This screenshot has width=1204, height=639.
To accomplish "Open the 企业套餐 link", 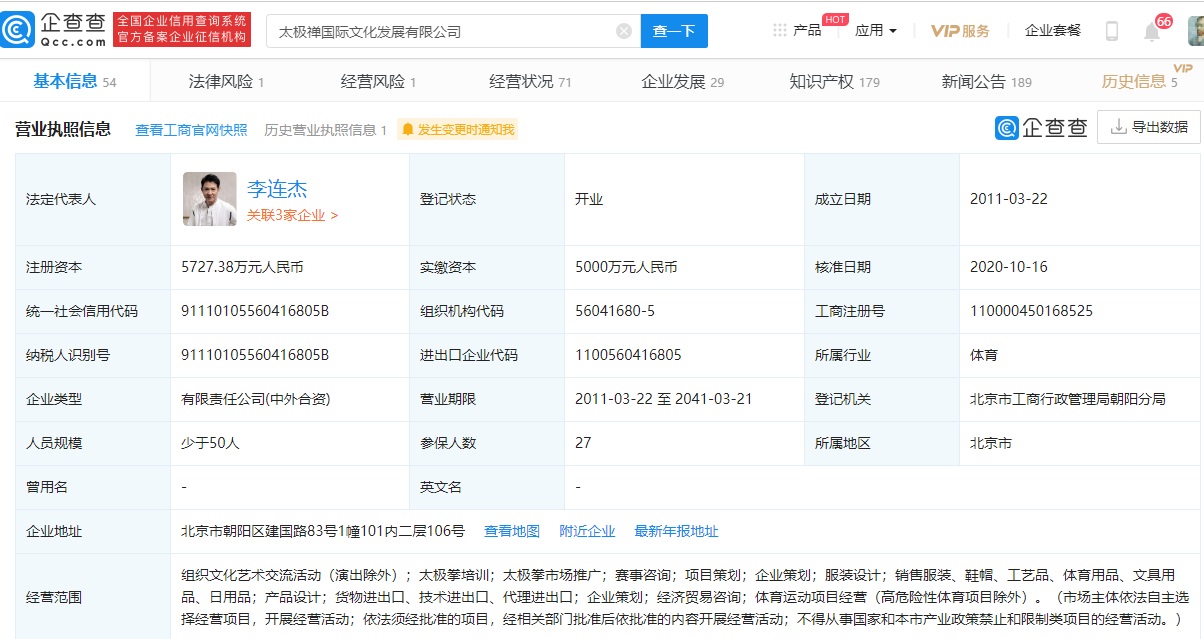I will click(1053, 31).
